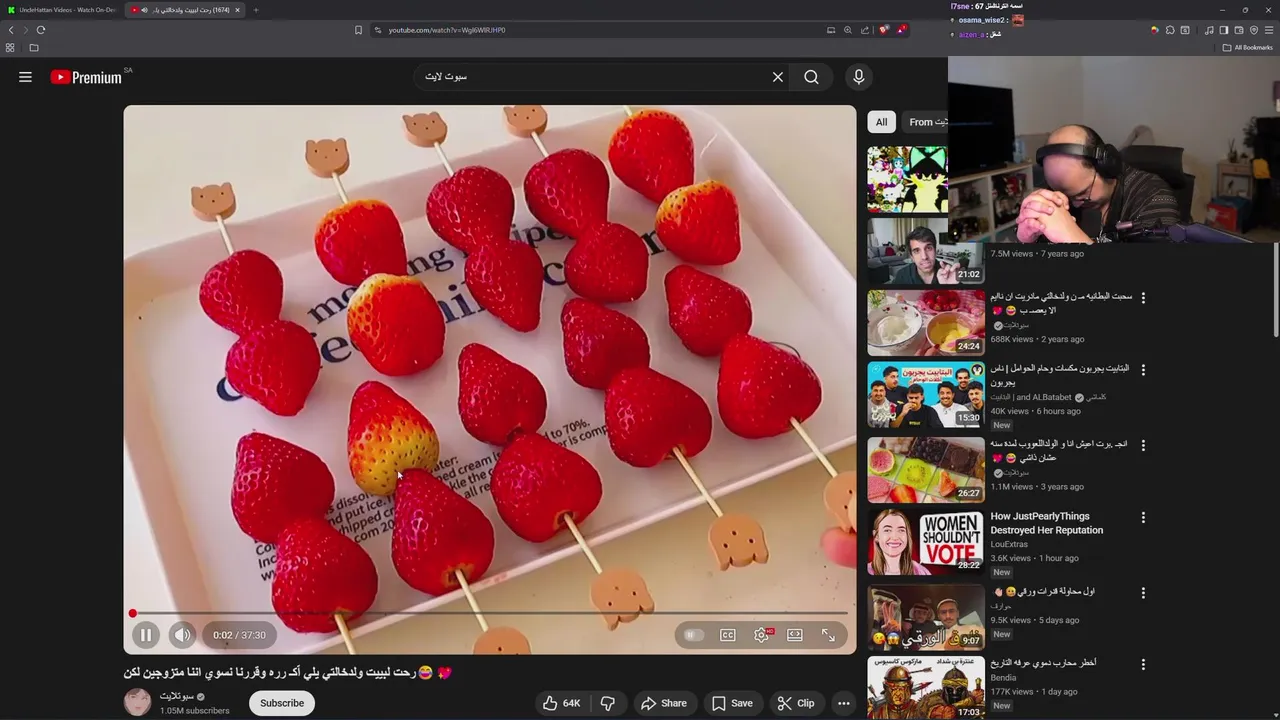Viewport: 1280px width, 720px height.
Task: Open the LouExtras channel link
Action: tap(1009, 545)
